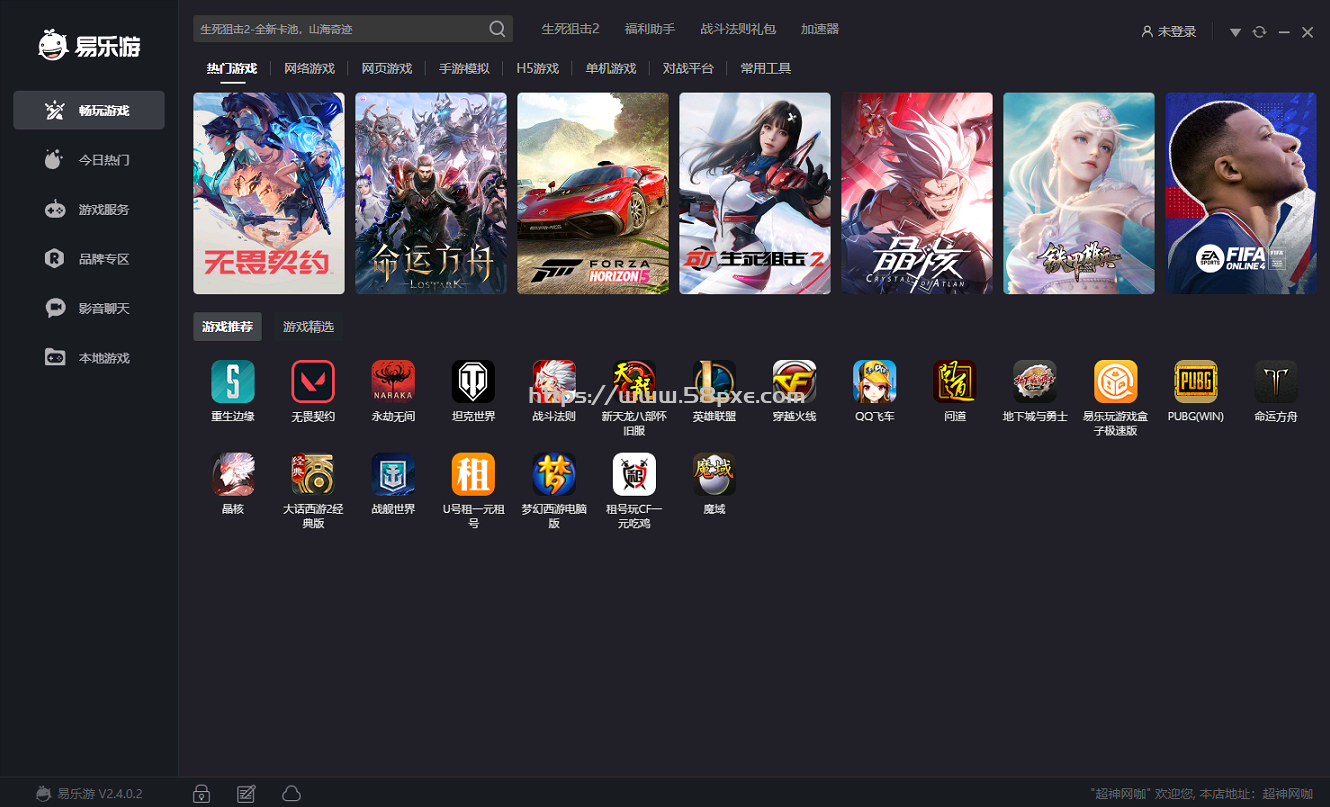Viewport: 1330px width, 807px height.
Task: Switch to the 网络游戏 tab
Action: point(309,69)
